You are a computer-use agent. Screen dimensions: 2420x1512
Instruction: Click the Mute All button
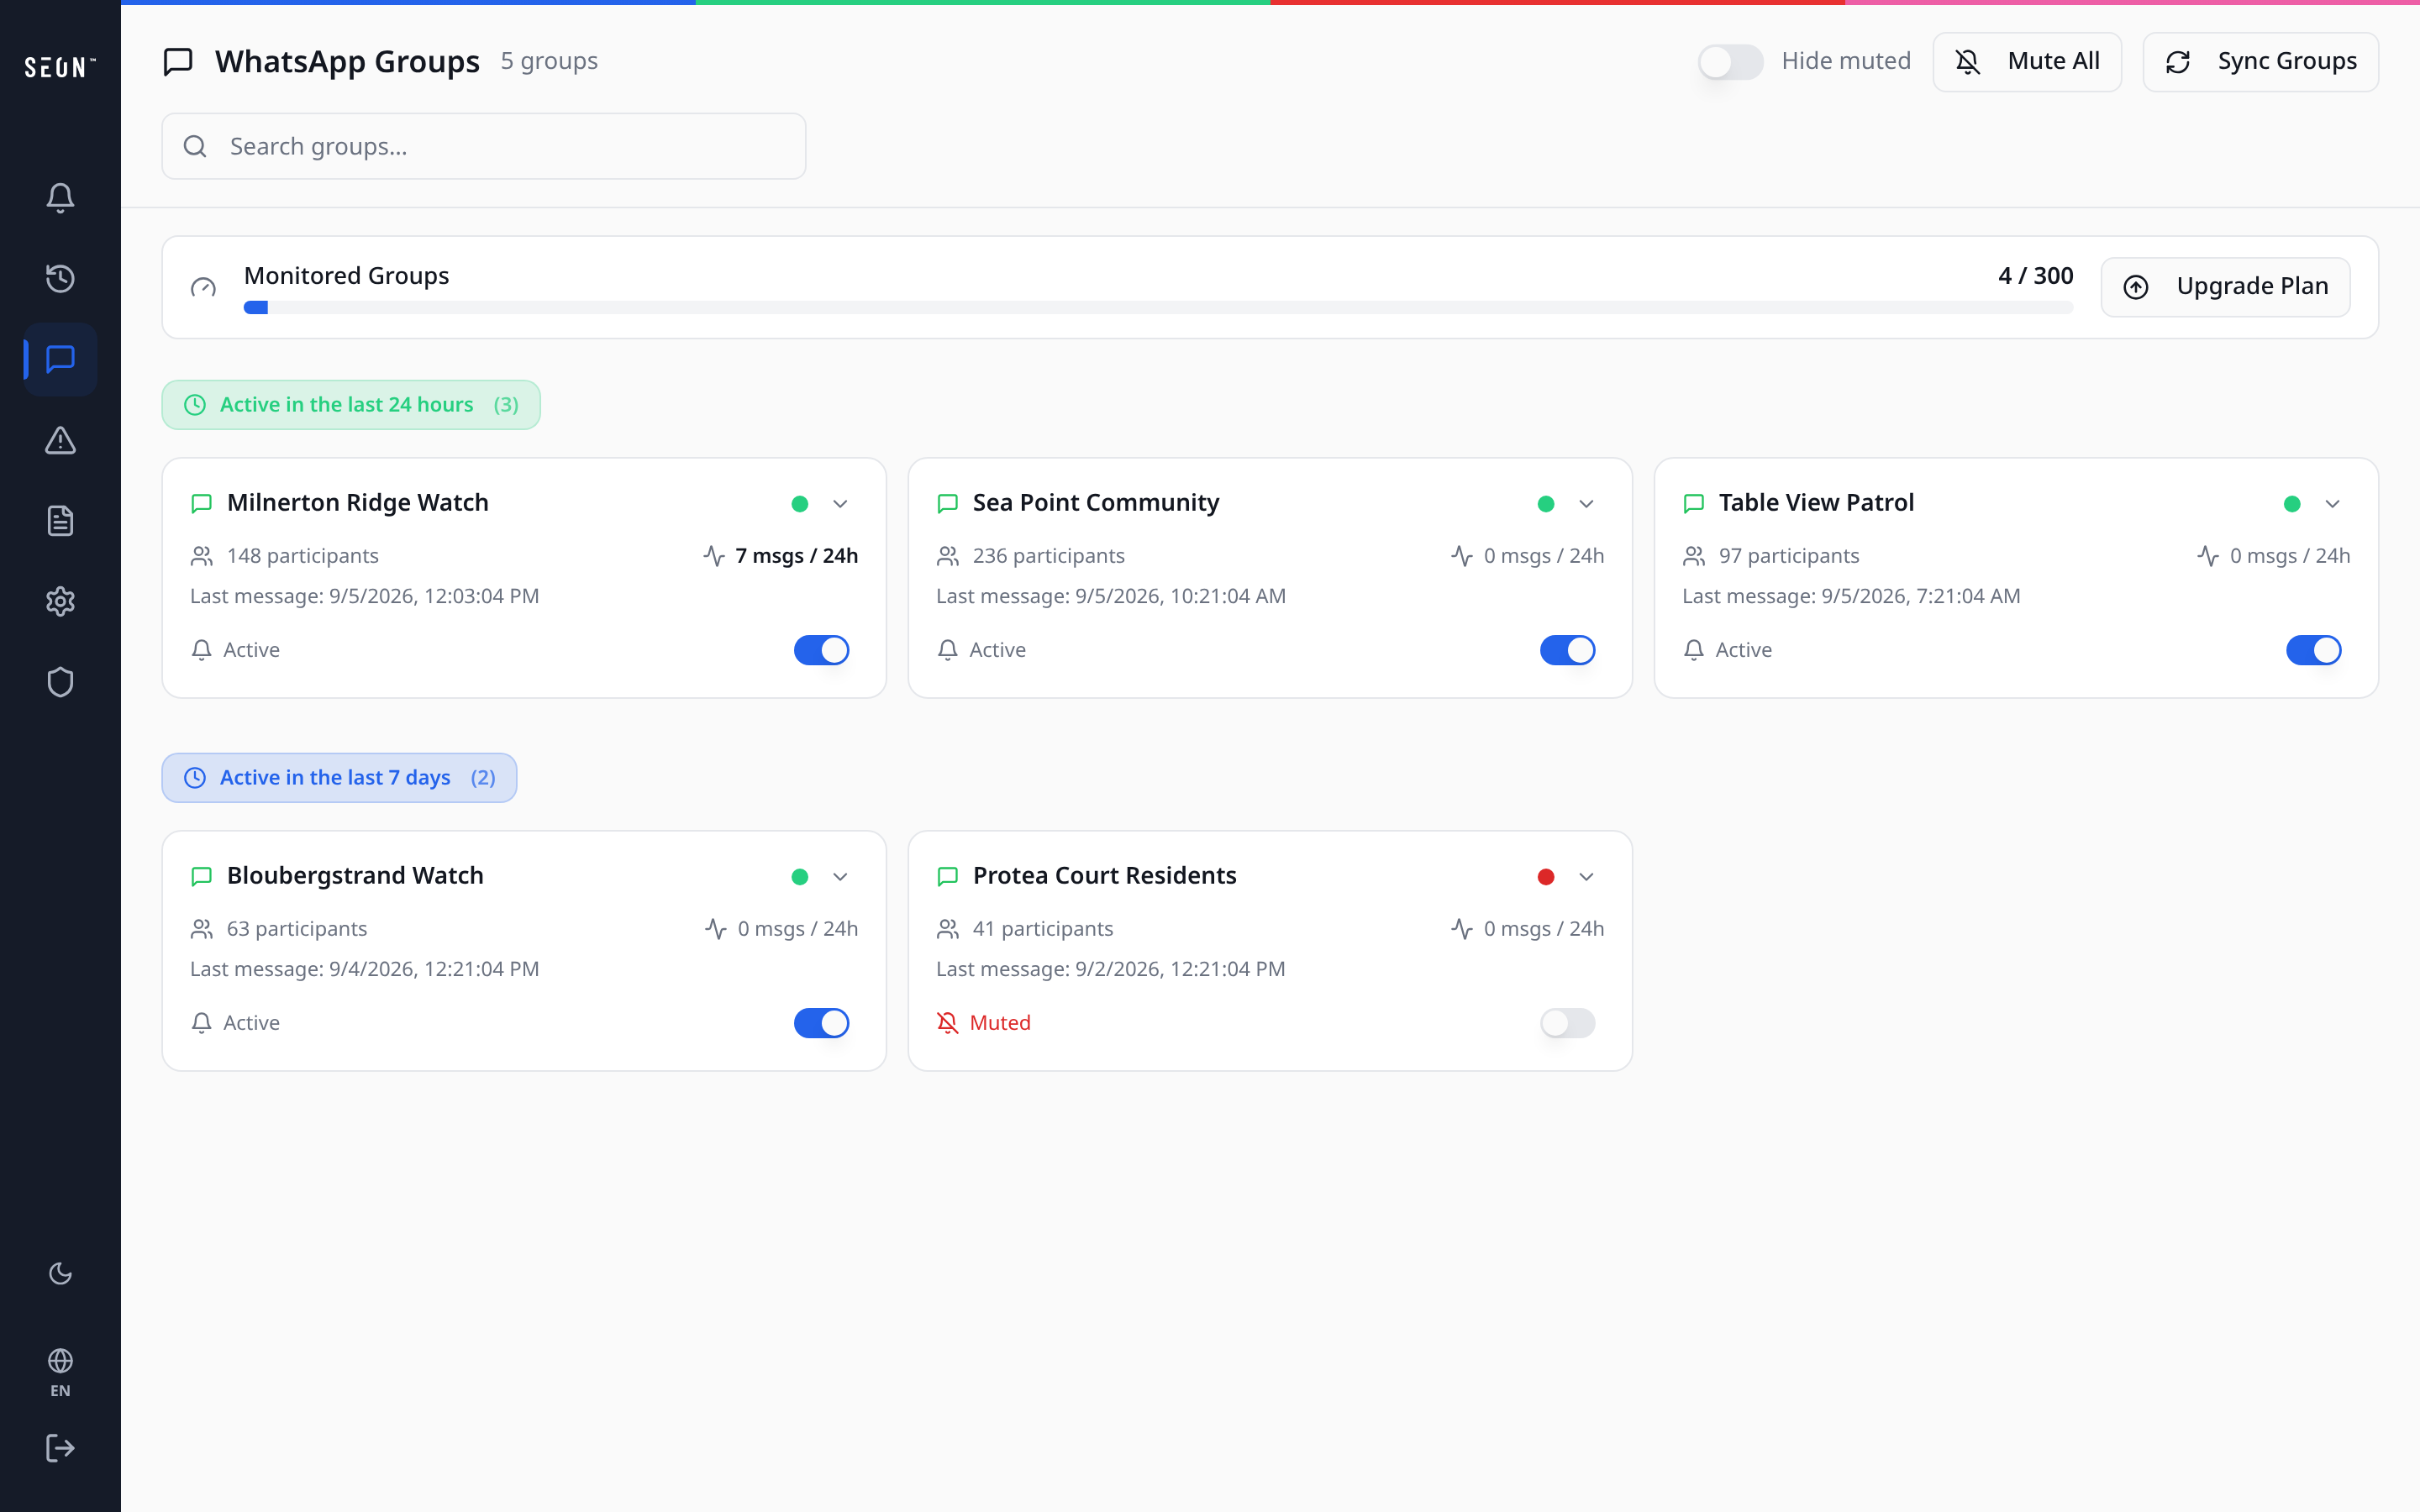tap(2027, 62)
